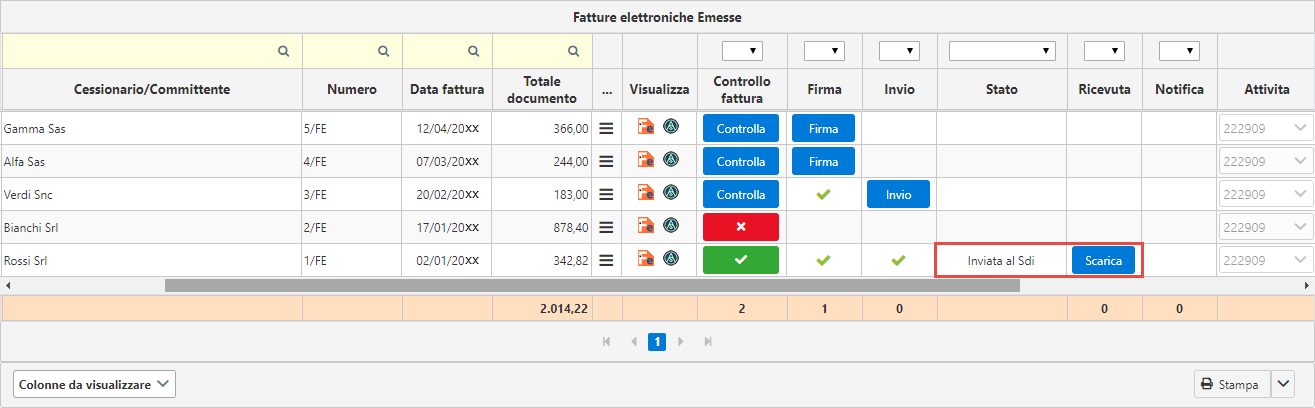Open Controllo fattura filter dropdown

coord(743,50)
